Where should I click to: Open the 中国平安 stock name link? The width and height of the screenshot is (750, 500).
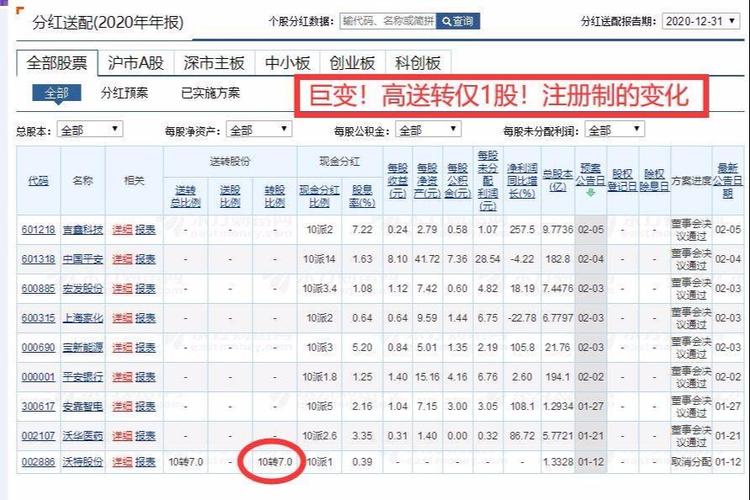tap(83, 259)
